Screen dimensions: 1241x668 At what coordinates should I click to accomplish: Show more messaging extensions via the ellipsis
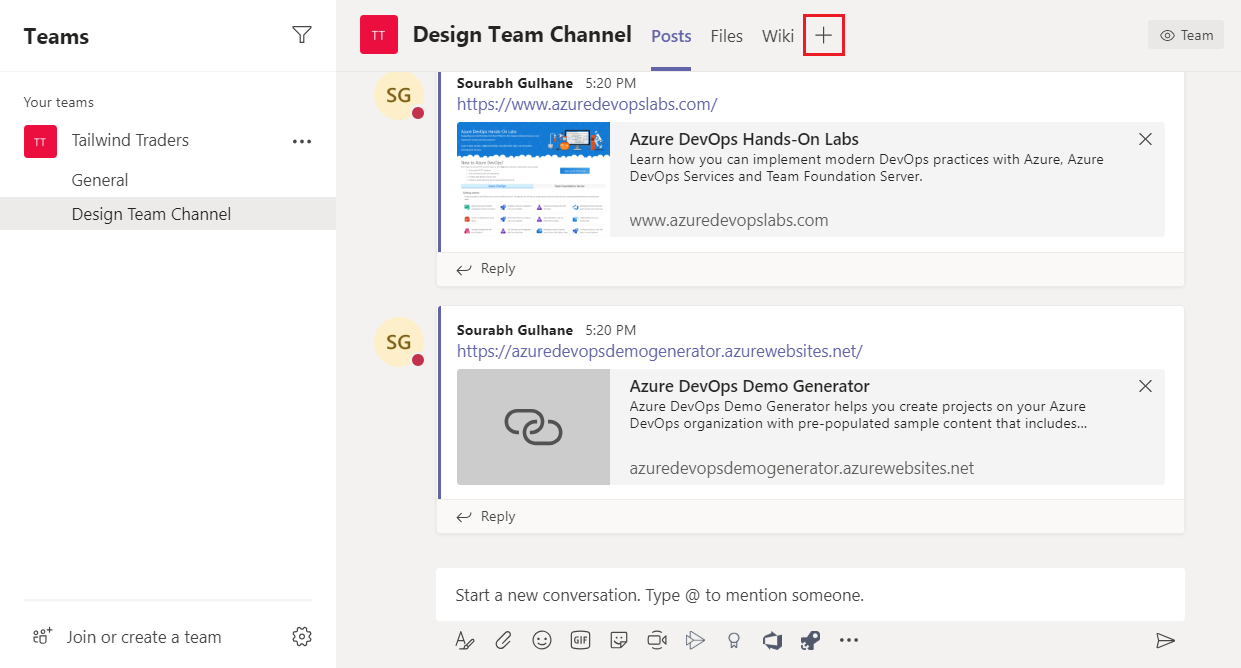(x=849, y=640)
